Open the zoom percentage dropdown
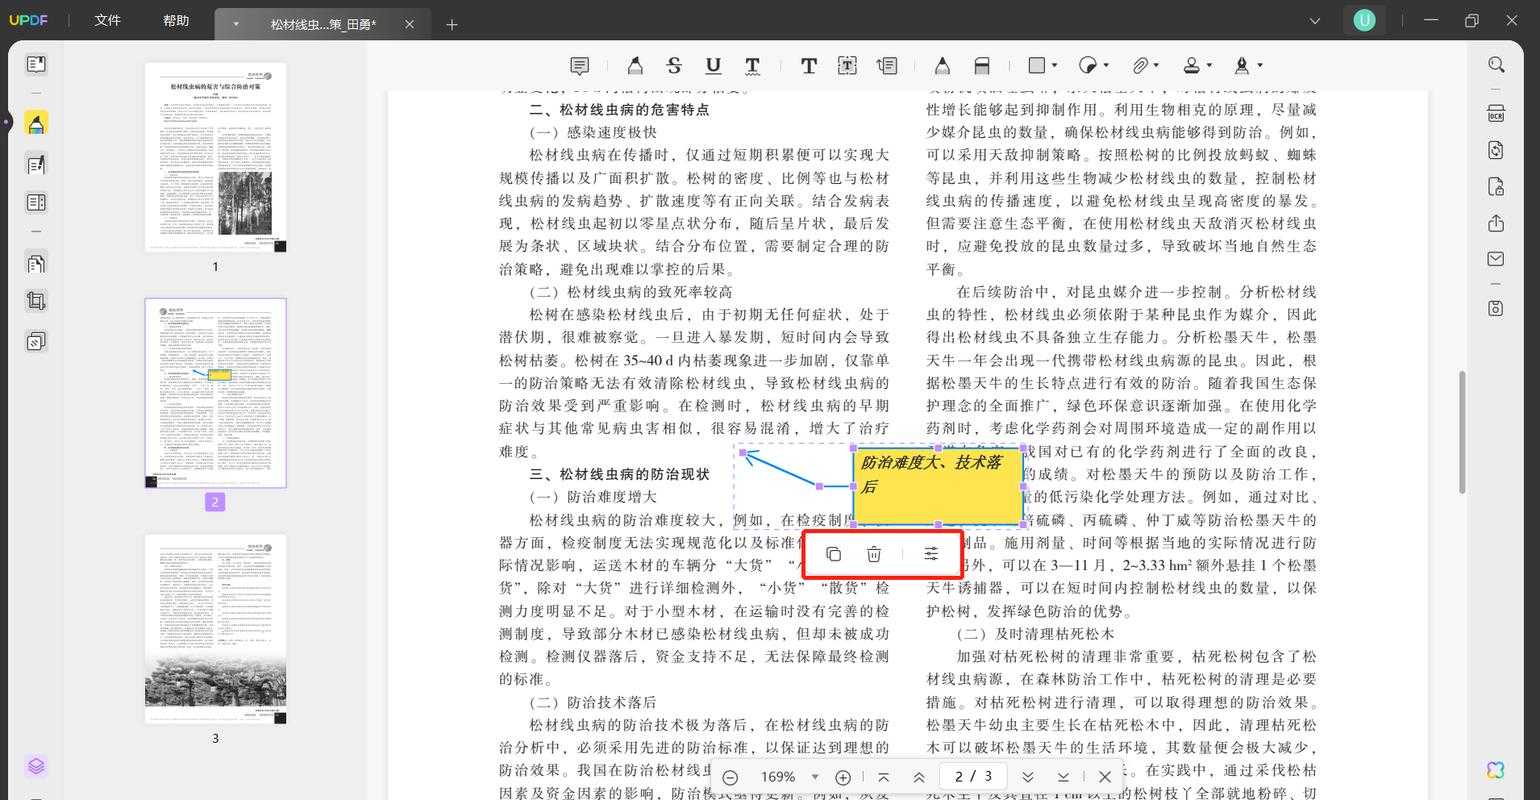The height and width of the screenshot is (800, 1540). 815,776
